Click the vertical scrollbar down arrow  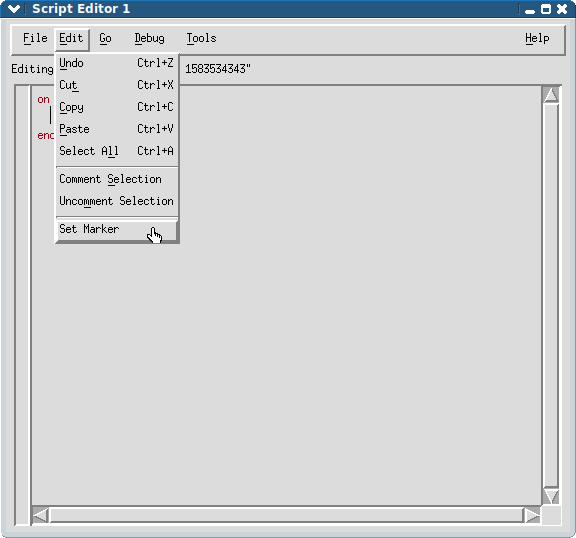tap(551, 497)
